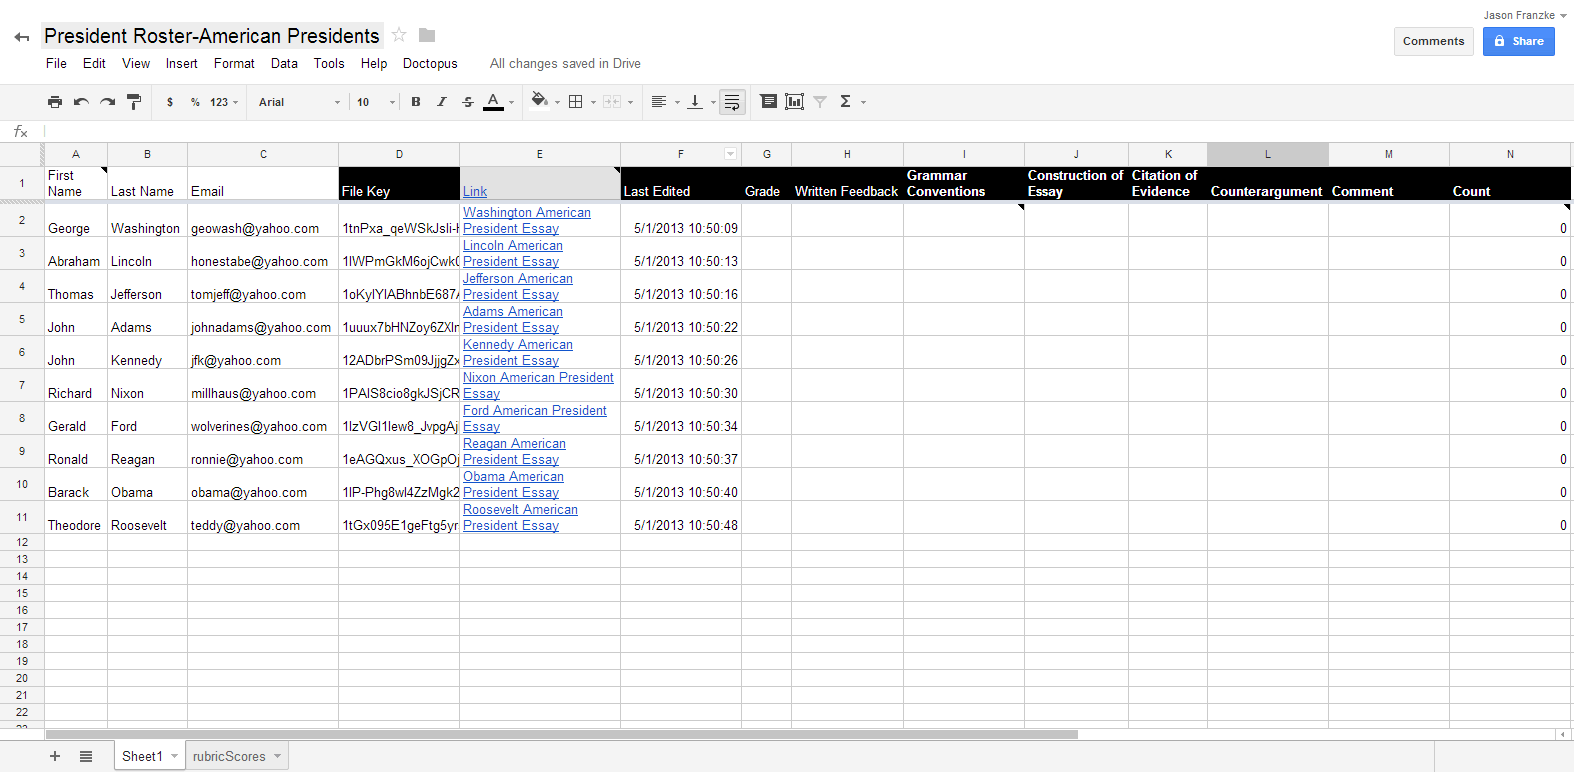Select column L header
The height and width of the screenshot is (772, 1574).
1268,154
